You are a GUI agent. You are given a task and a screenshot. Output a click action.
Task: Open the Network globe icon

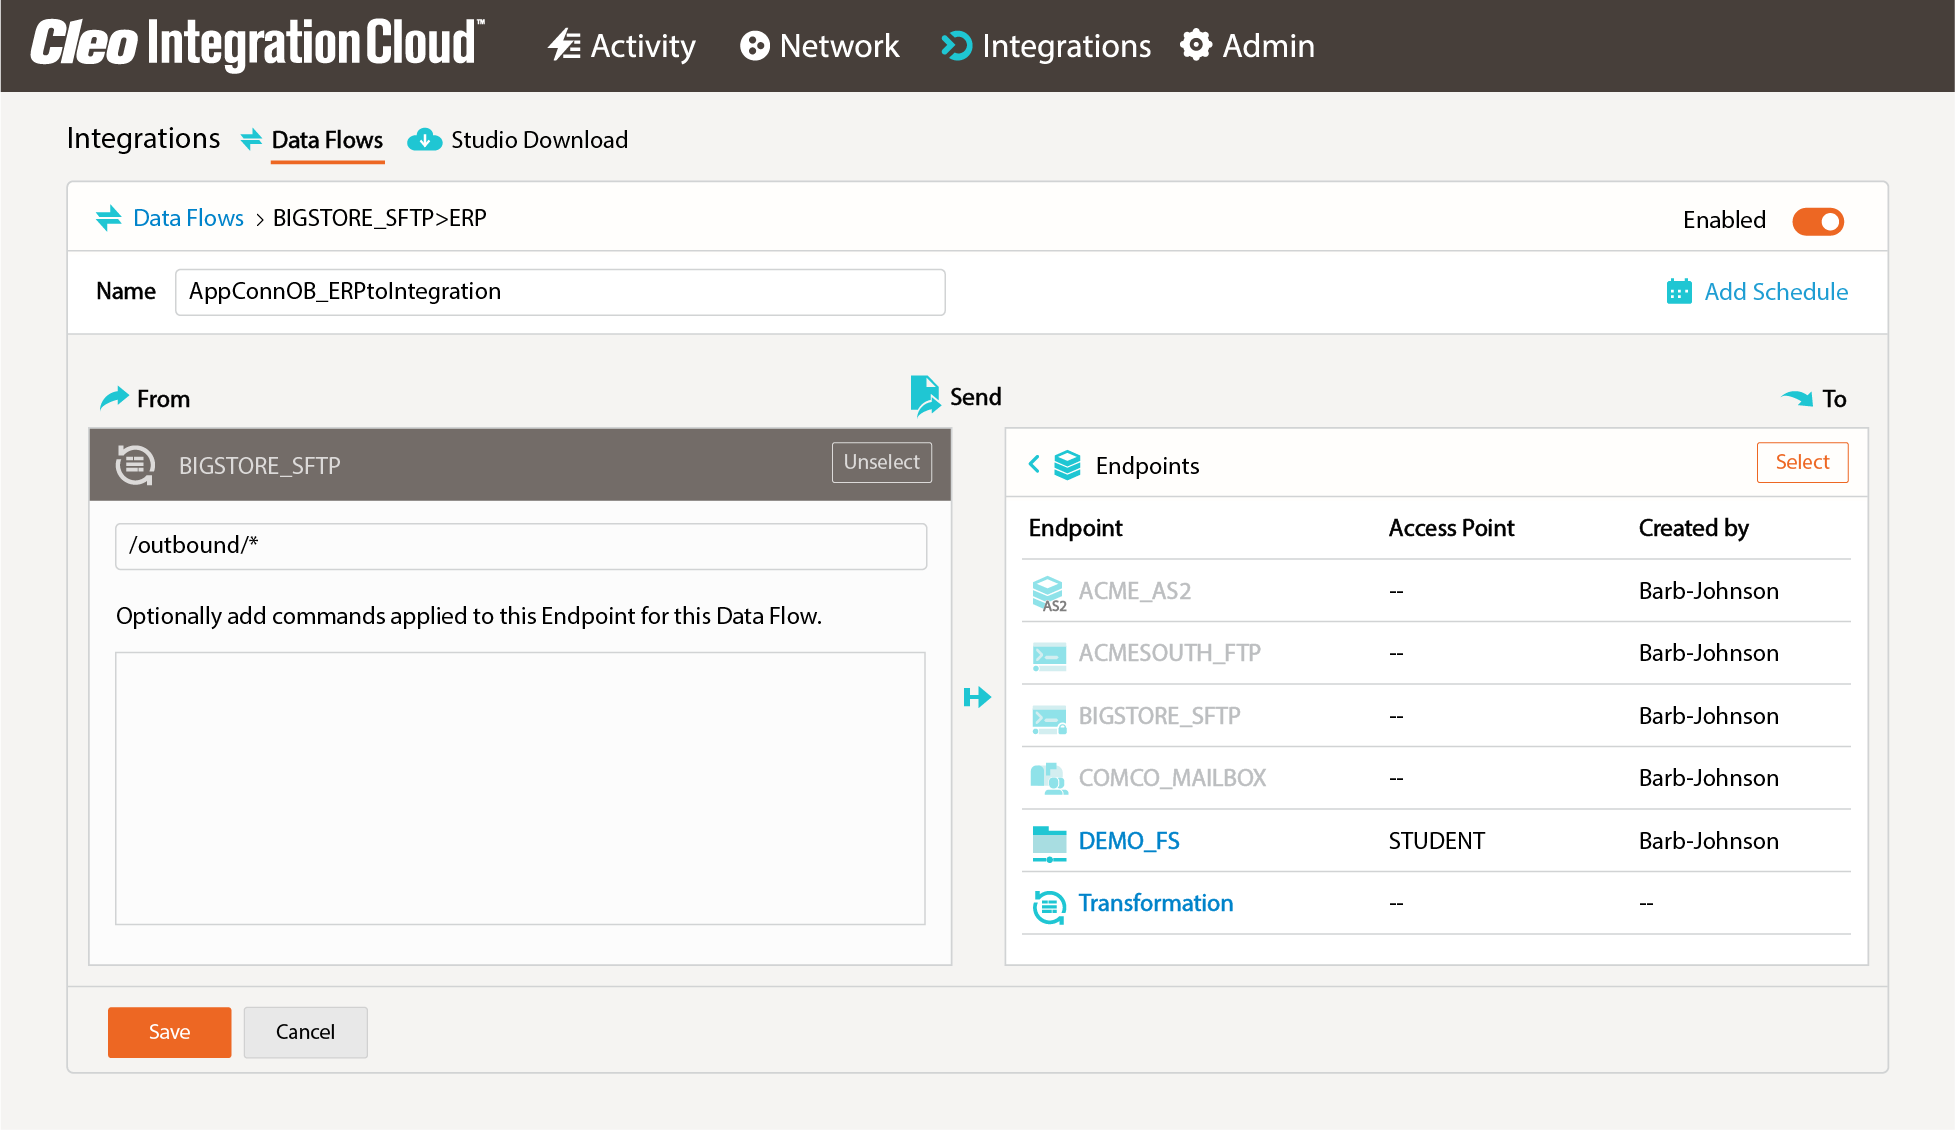point(754,45)
